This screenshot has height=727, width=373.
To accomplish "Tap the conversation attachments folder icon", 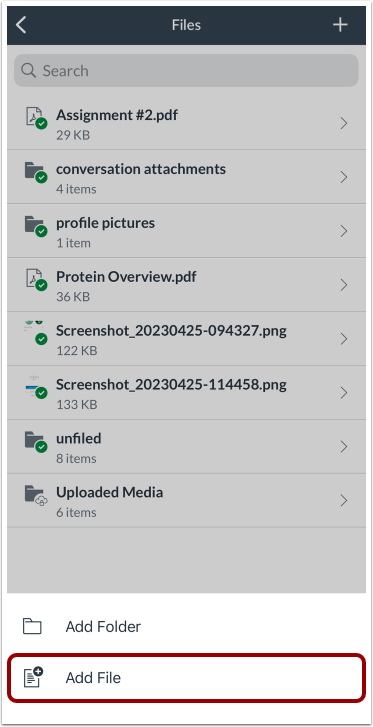I will tap(35, 172).
